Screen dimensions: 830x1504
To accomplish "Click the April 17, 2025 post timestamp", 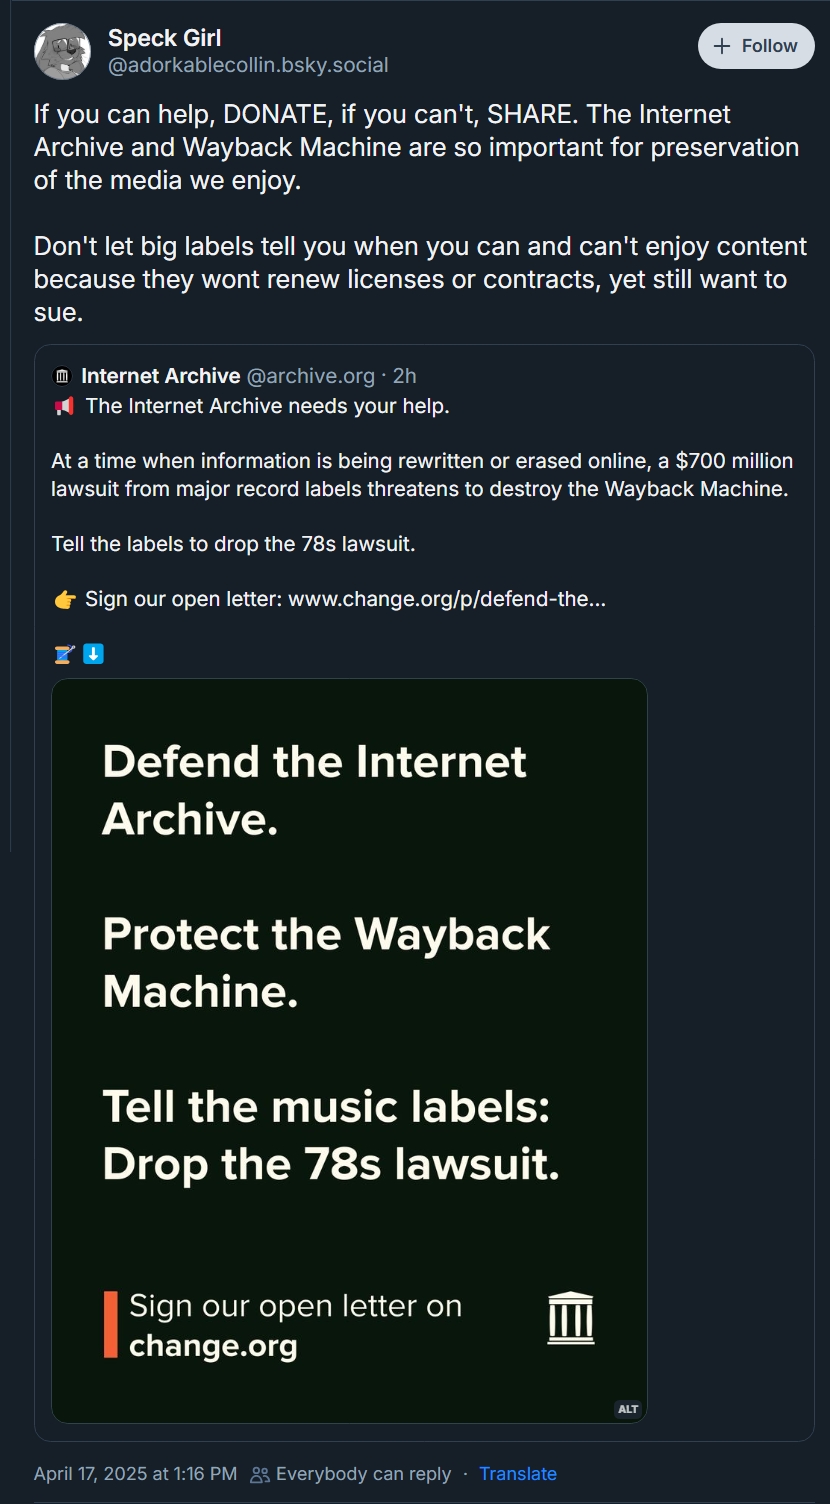I will (x=135, y=1474).
